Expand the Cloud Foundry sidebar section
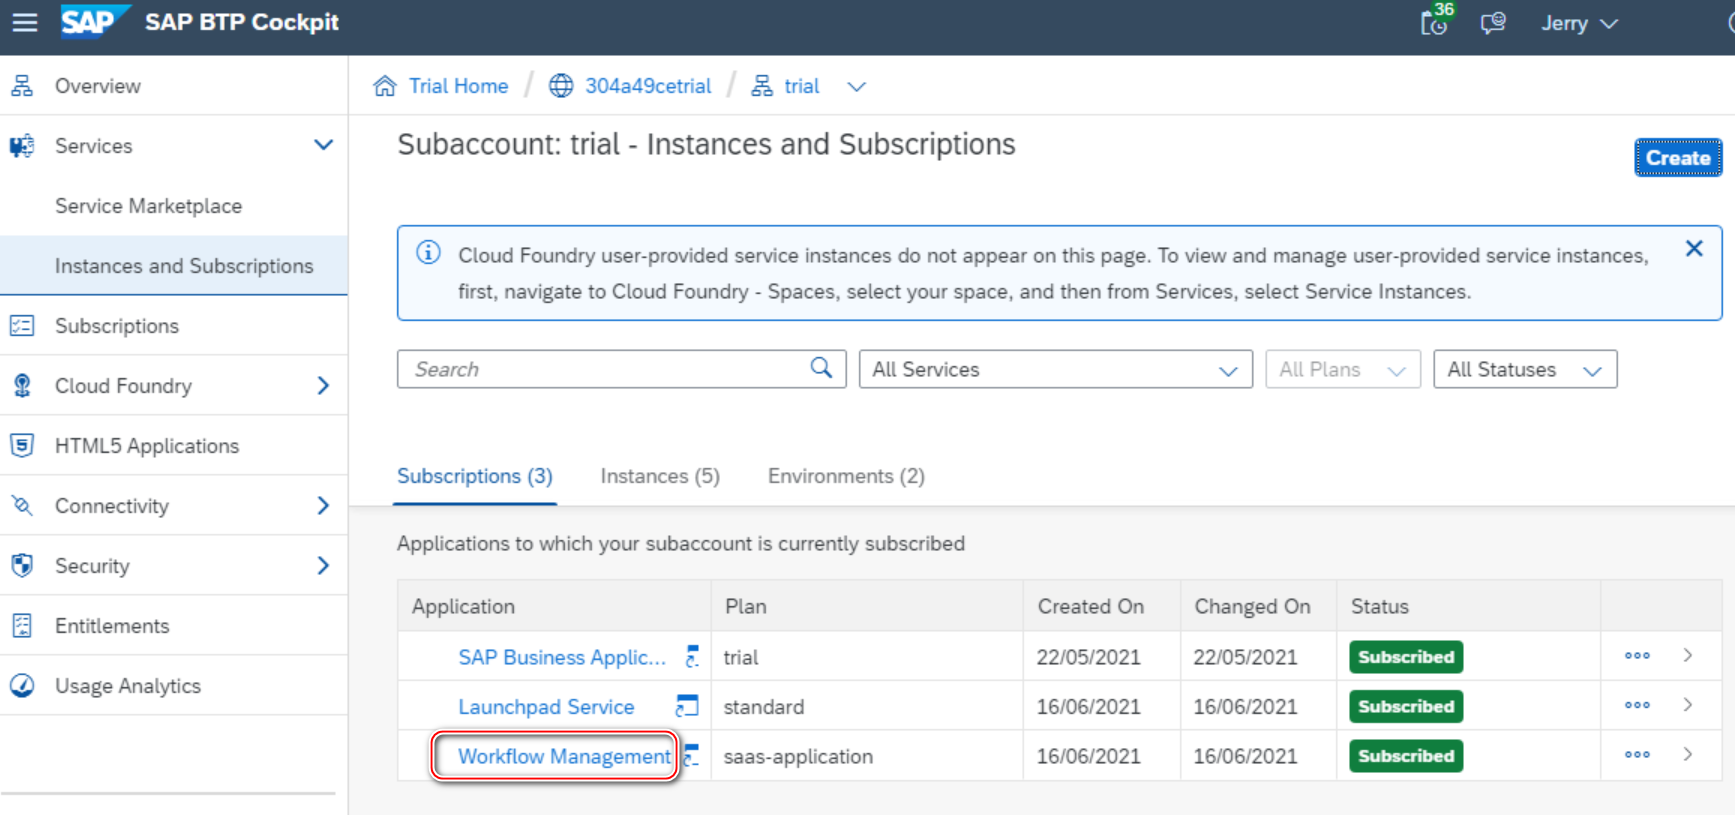The height and width of the screenshot is (815, 1735). 323,386
